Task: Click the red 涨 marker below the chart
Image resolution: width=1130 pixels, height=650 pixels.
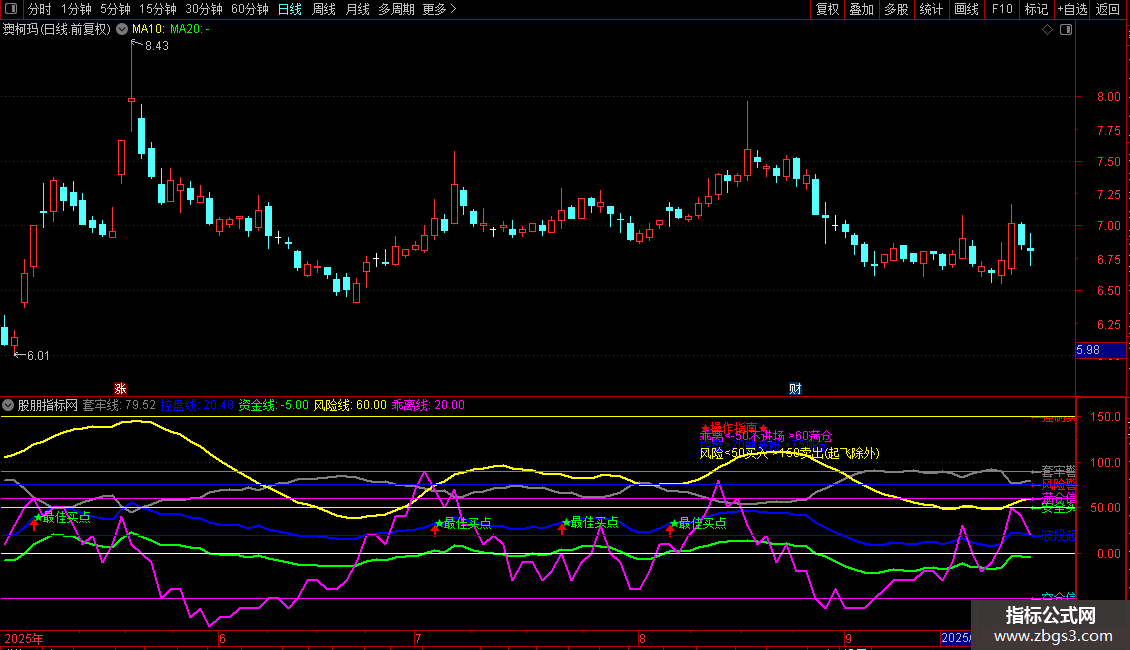Action: 120,388
